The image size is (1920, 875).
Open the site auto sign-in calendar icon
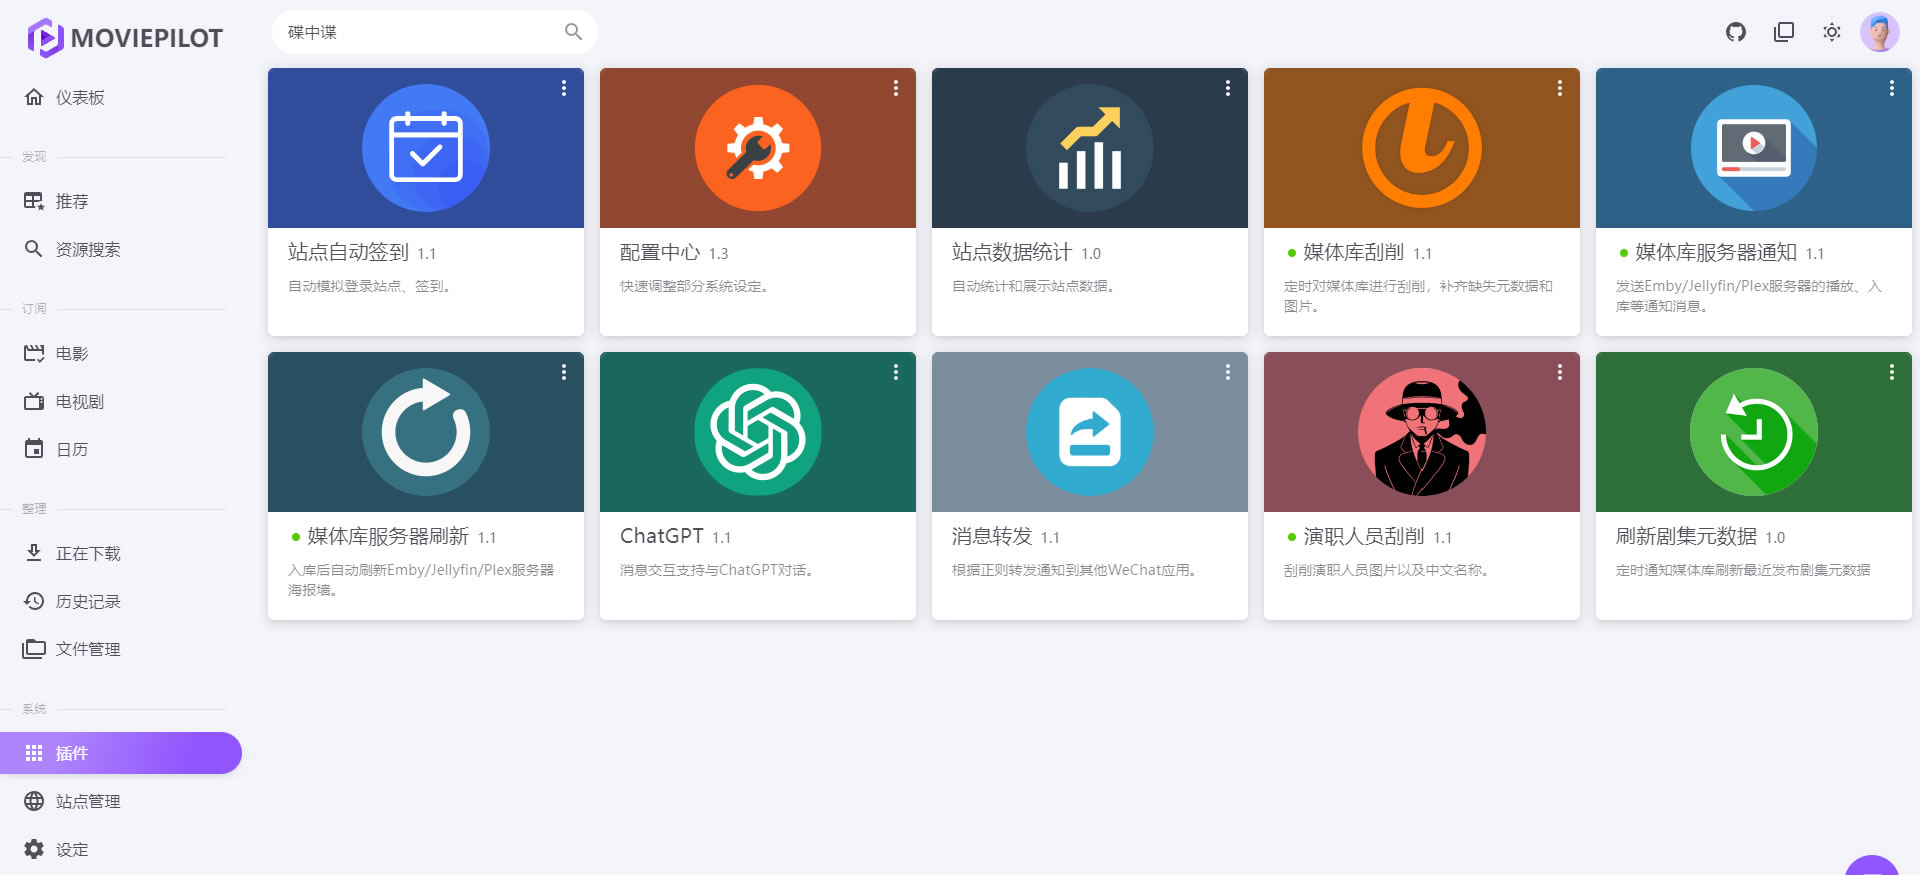pyautogui.click(x=425, y=148)
